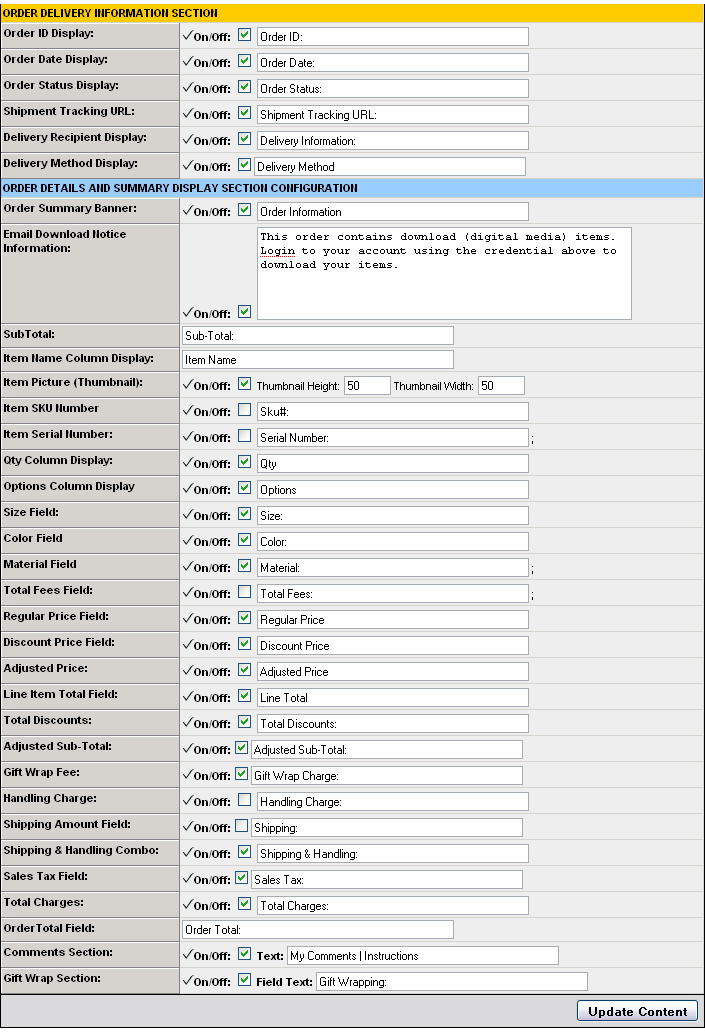This screenshot has width=705, height=1032.
Task: Edit the 'Order Total:' text field
Action: 317,929
